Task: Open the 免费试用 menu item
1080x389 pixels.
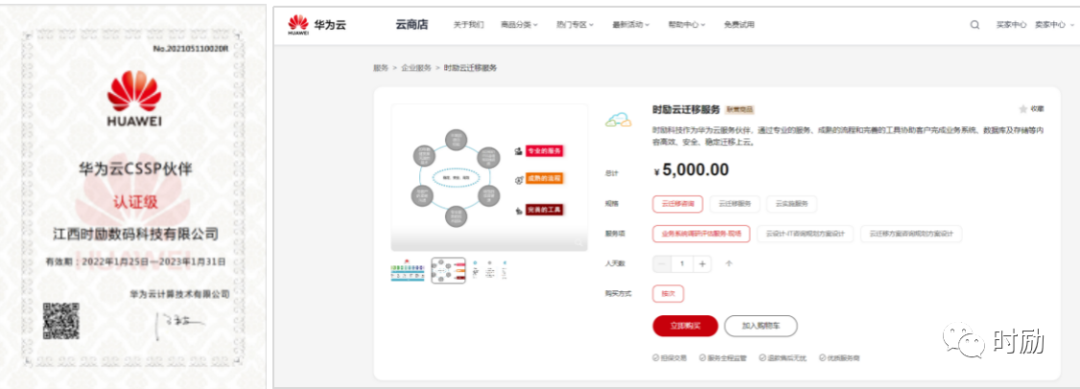Action: [x=739, y=25]
